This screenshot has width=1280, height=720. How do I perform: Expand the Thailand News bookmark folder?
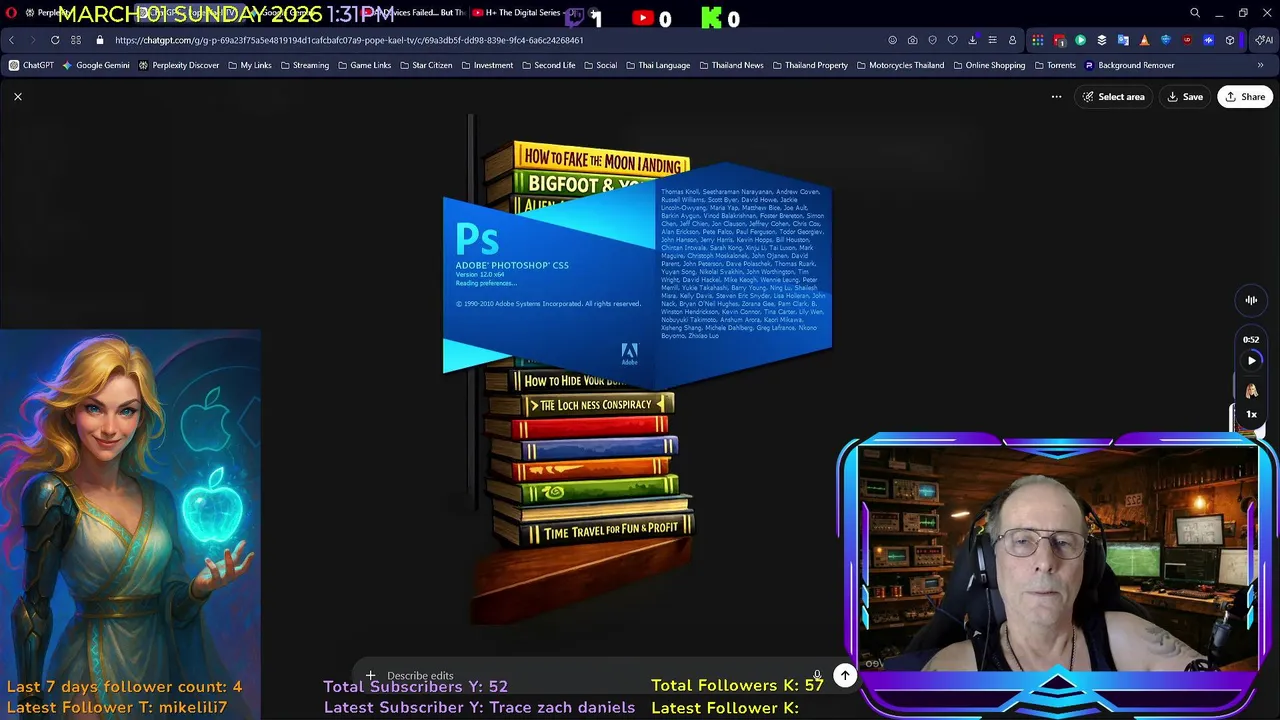[x=732, y=65]
